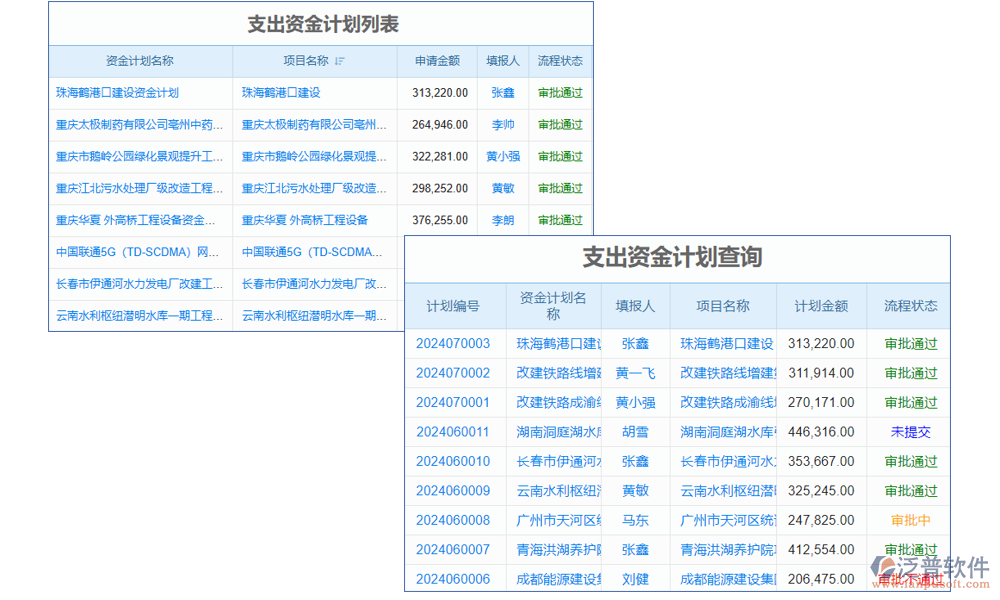Click 审批通过 status of 珠海鹤港口建设资金计划
The height and width of the screenshot is (600, 1000).
(x=560, y=92)
